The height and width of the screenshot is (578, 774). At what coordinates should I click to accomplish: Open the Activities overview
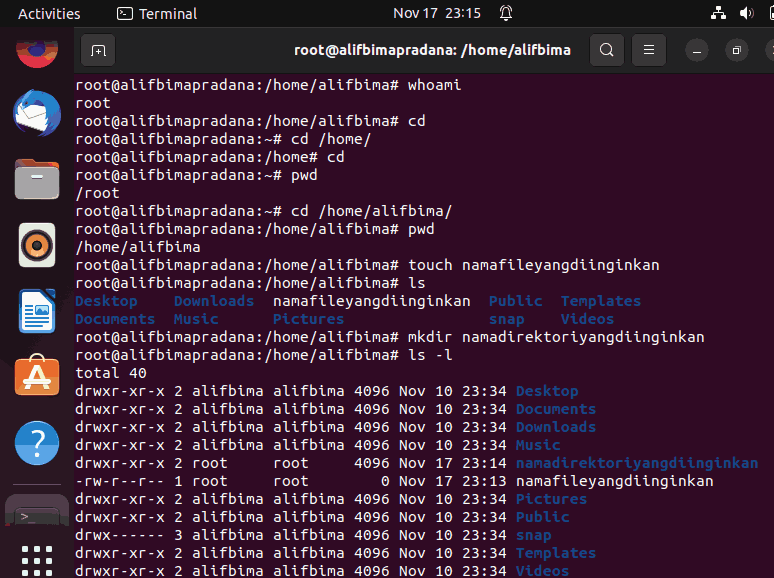coord(49,13)
